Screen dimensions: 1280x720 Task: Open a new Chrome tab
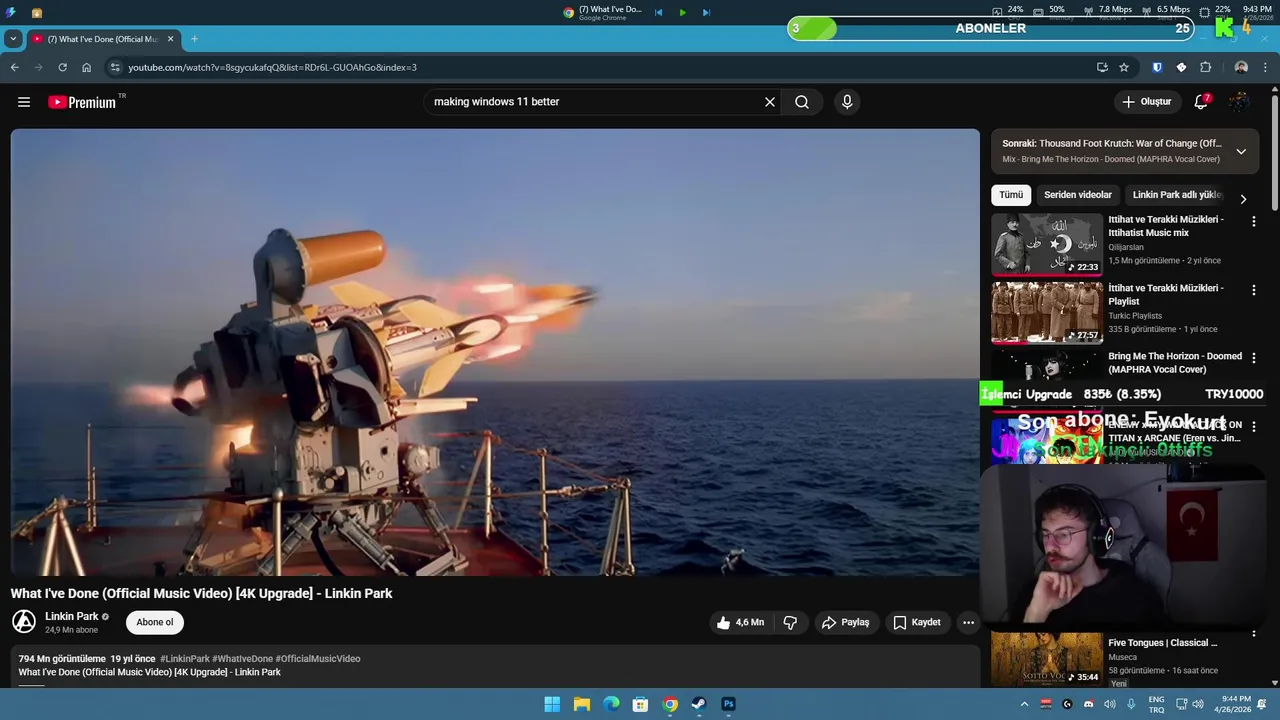(x=194, y=39)
